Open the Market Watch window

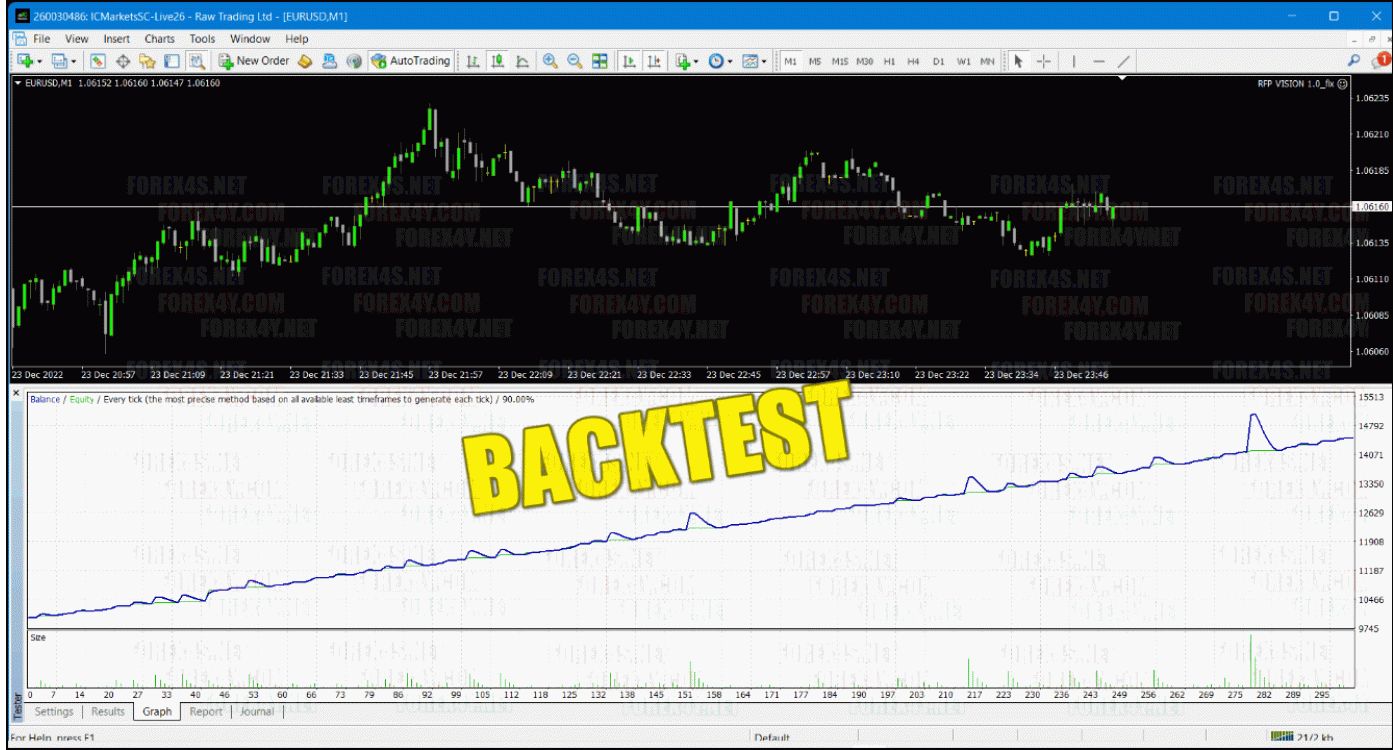click(98, 61)
